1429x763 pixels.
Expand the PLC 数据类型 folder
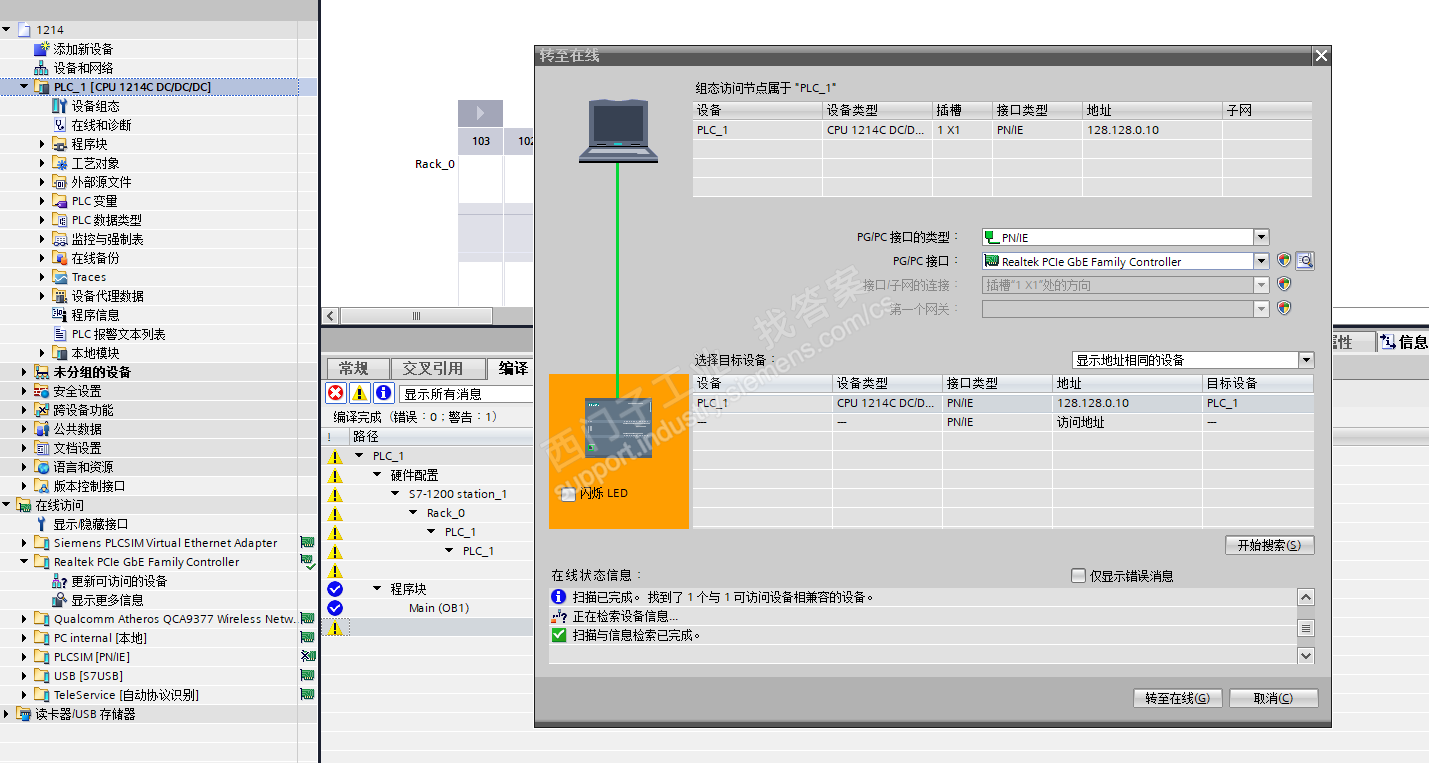42,220
